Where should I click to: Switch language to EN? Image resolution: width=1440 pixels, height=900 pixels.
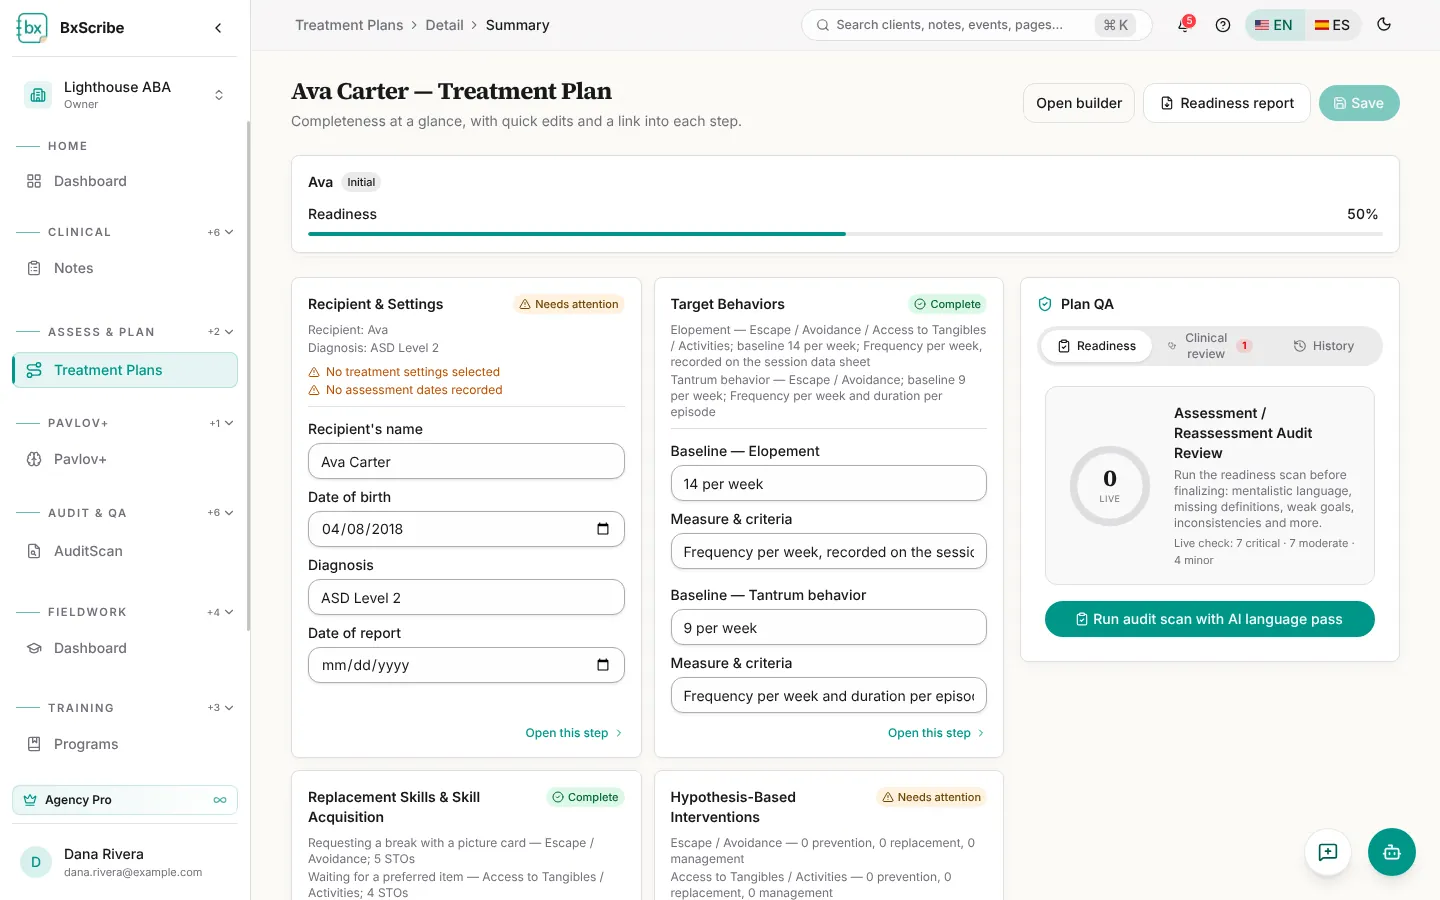click(1274, 25)
